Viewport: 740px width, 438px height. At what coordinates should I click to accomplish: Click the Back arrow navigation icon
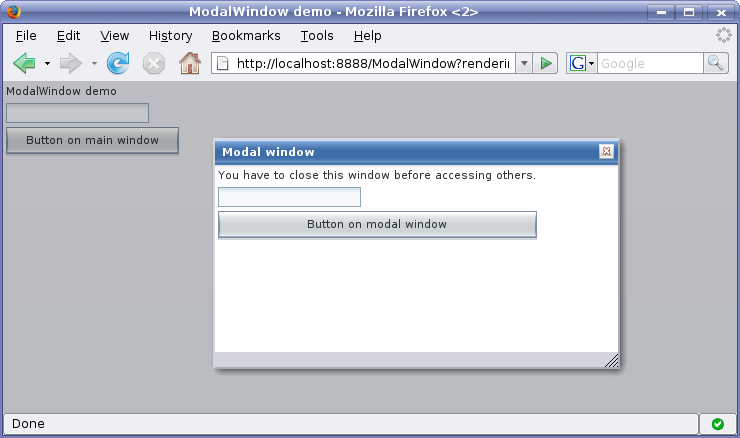[24, 64]
